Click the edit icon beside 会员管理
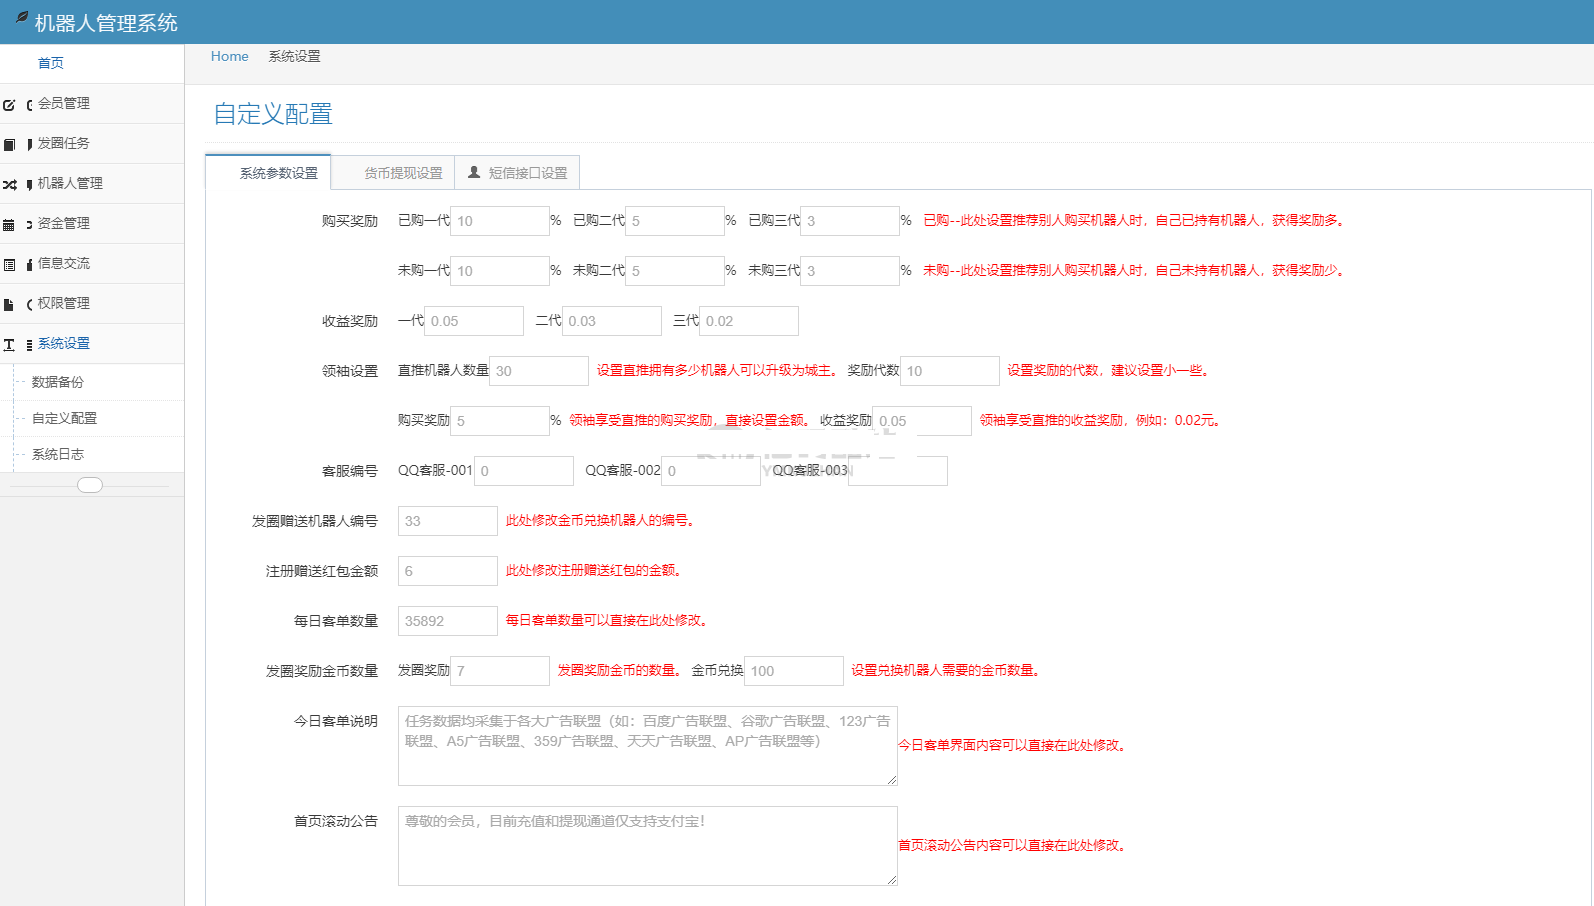1594x906 pixels. tap(9, 104)
